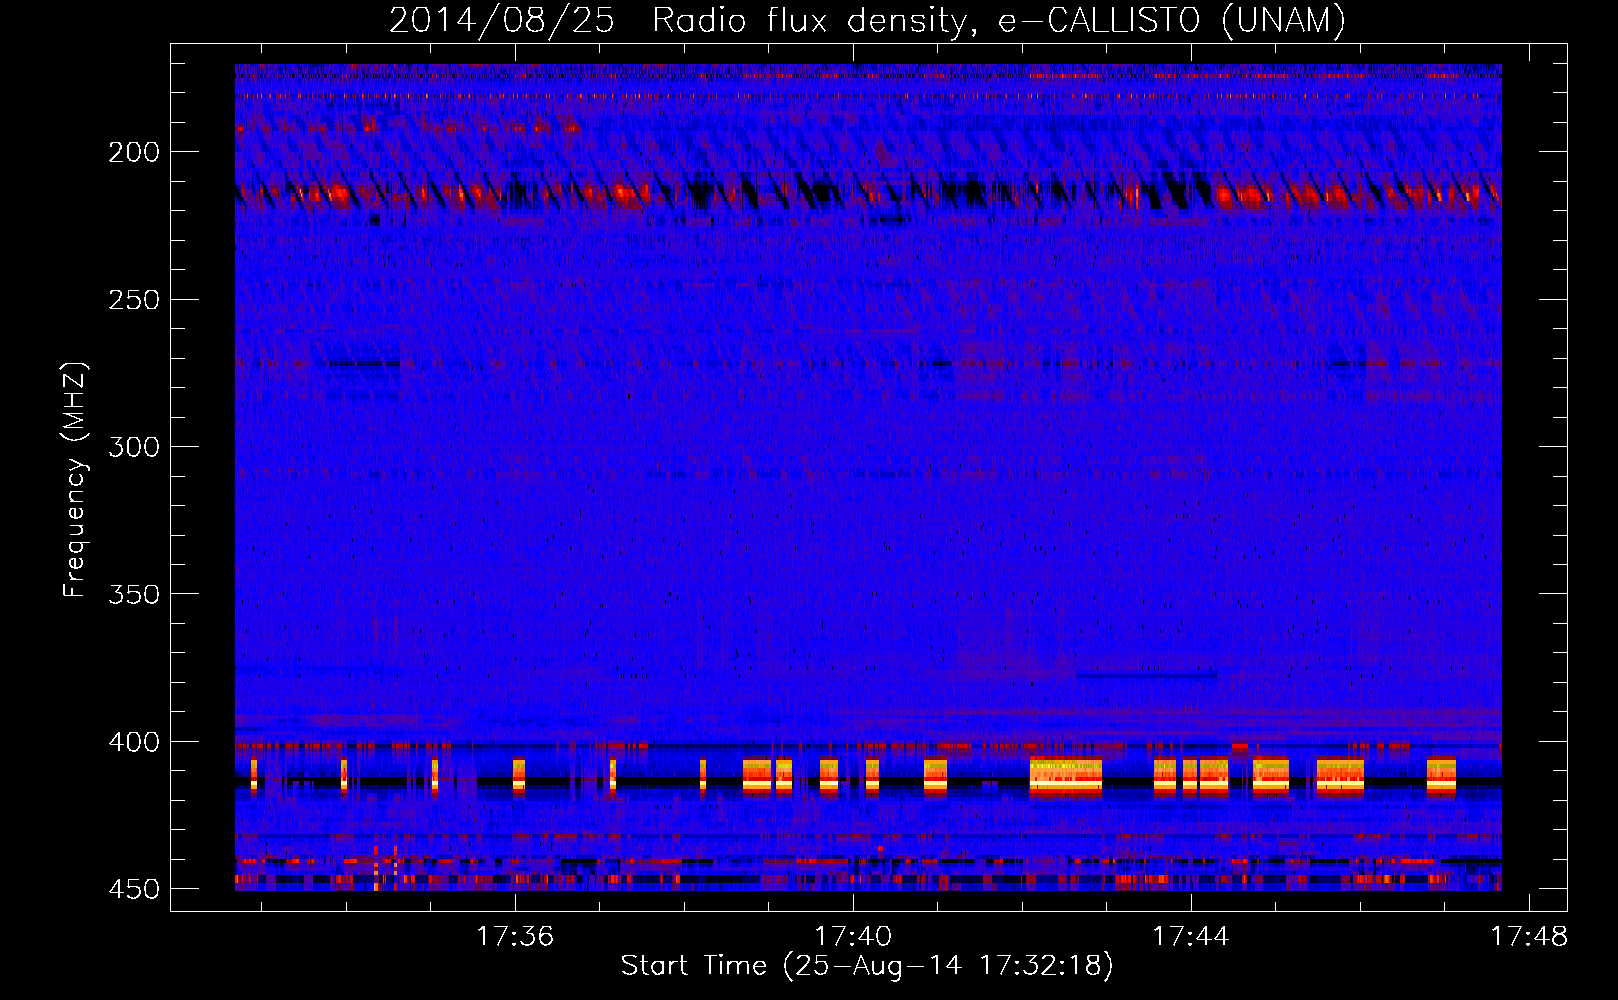
Task: Click the plot title 2014/08/25 Radio flux density
Action: pyautogui.click(x=868, y=19)
